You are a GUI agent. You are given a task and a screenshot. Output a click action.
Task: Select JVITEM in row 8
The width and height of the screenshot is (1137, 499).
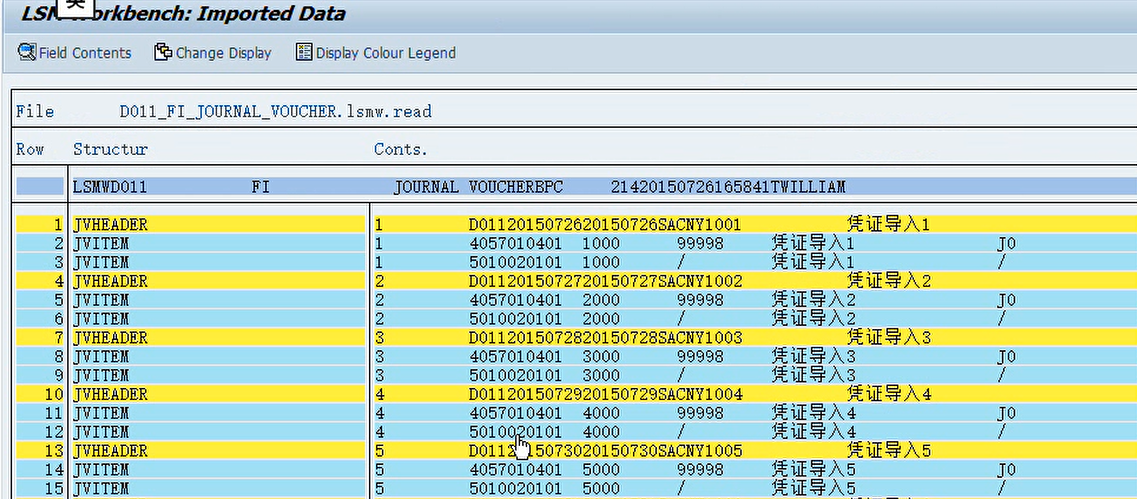(101, 357)
